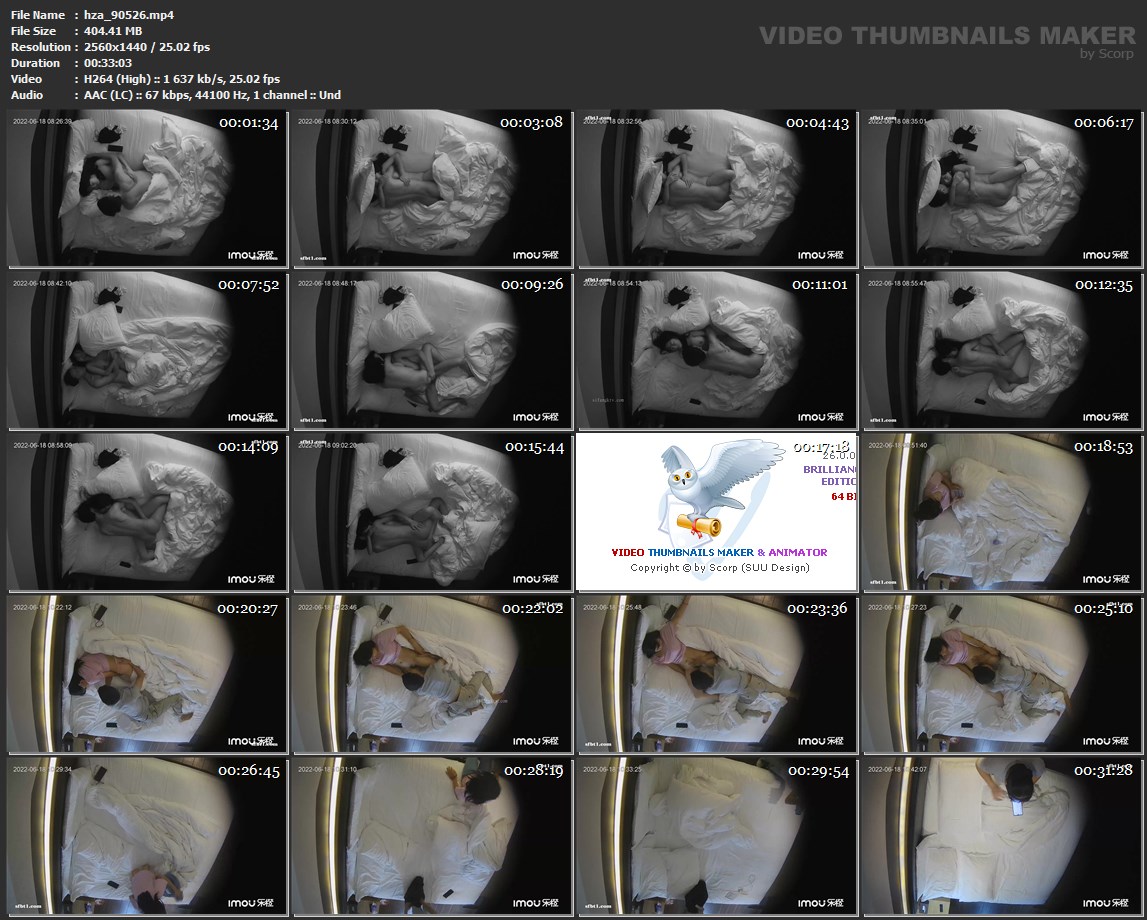This screenshot has width=1147, height=920.
Task: Click the 00:29:54 frame
Action: (x=717, y=837)
